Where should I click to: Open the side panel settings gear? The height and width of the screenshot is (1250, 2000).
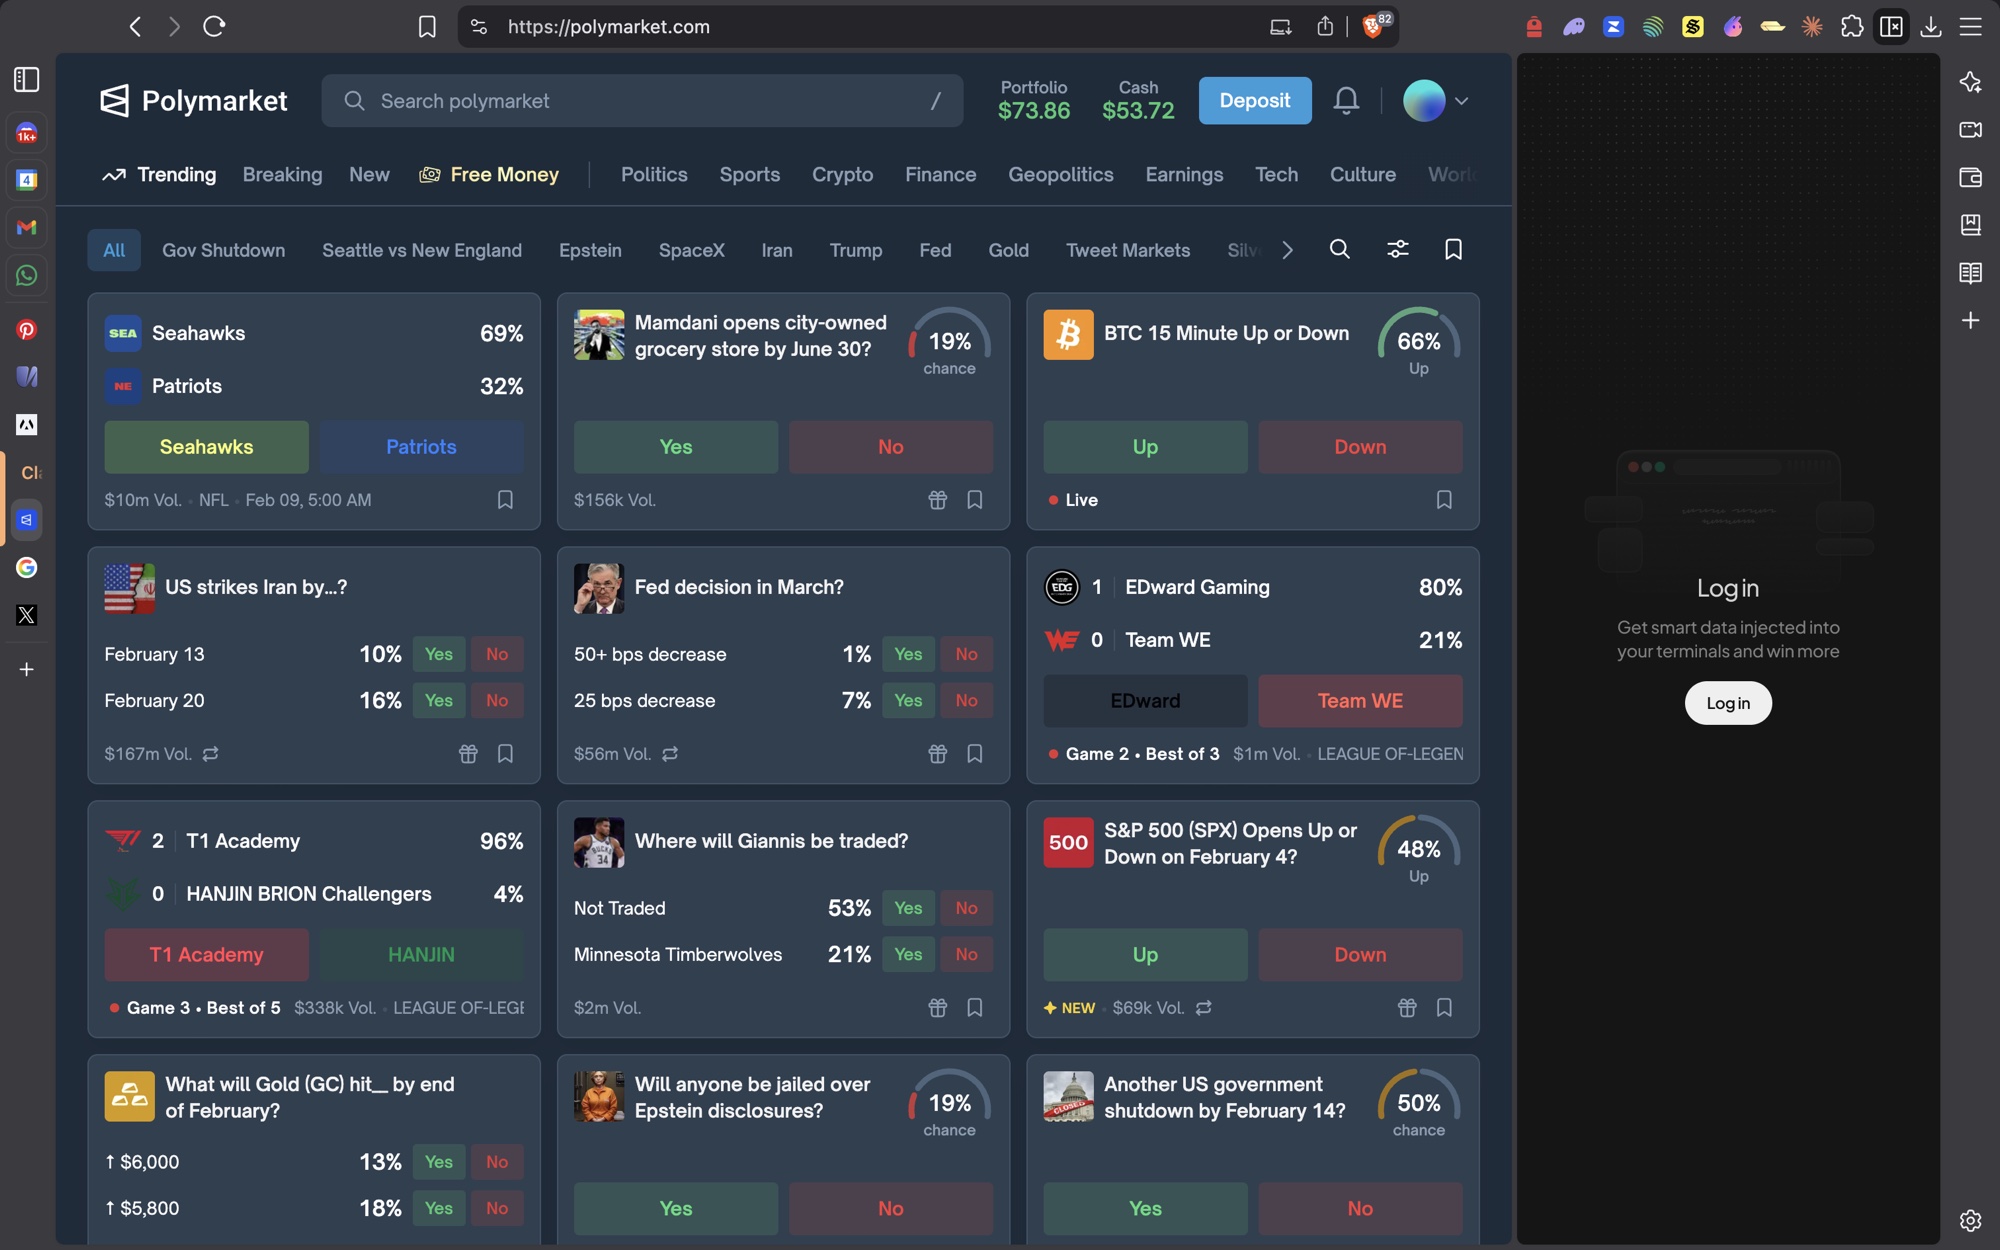click(x=1970, y=1220)
